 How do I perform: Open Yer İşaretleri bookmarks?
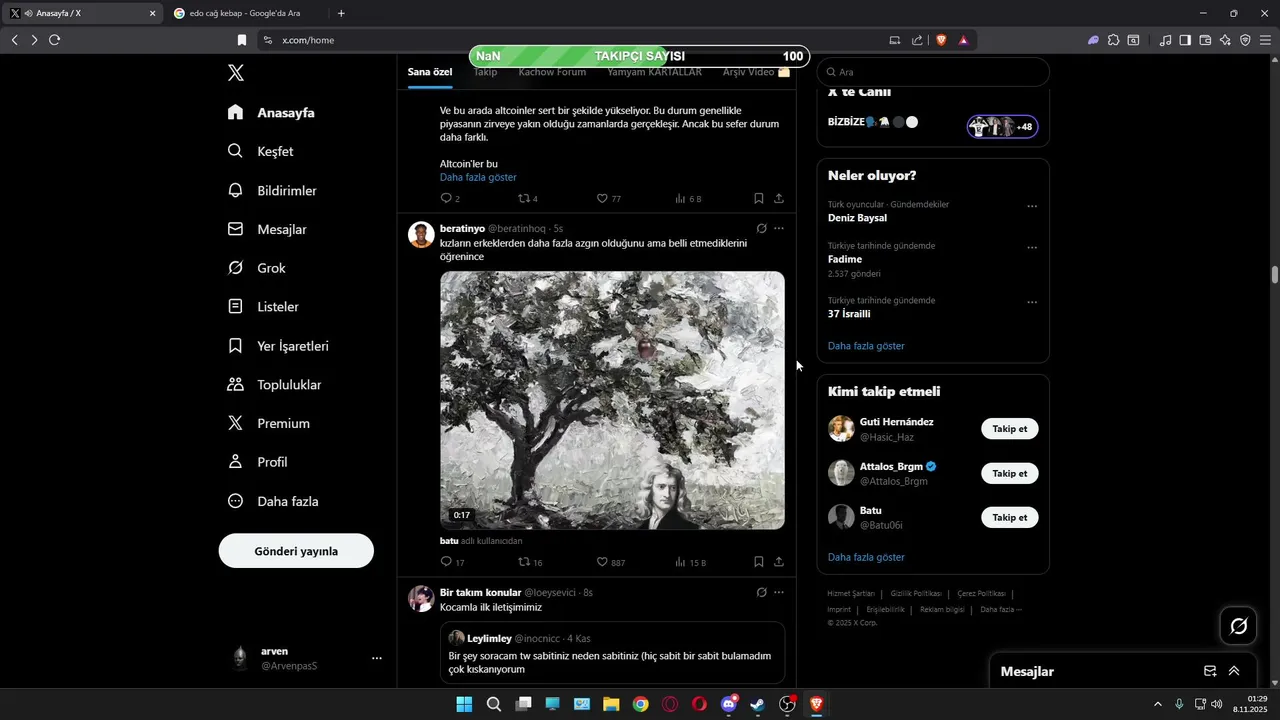278,346
